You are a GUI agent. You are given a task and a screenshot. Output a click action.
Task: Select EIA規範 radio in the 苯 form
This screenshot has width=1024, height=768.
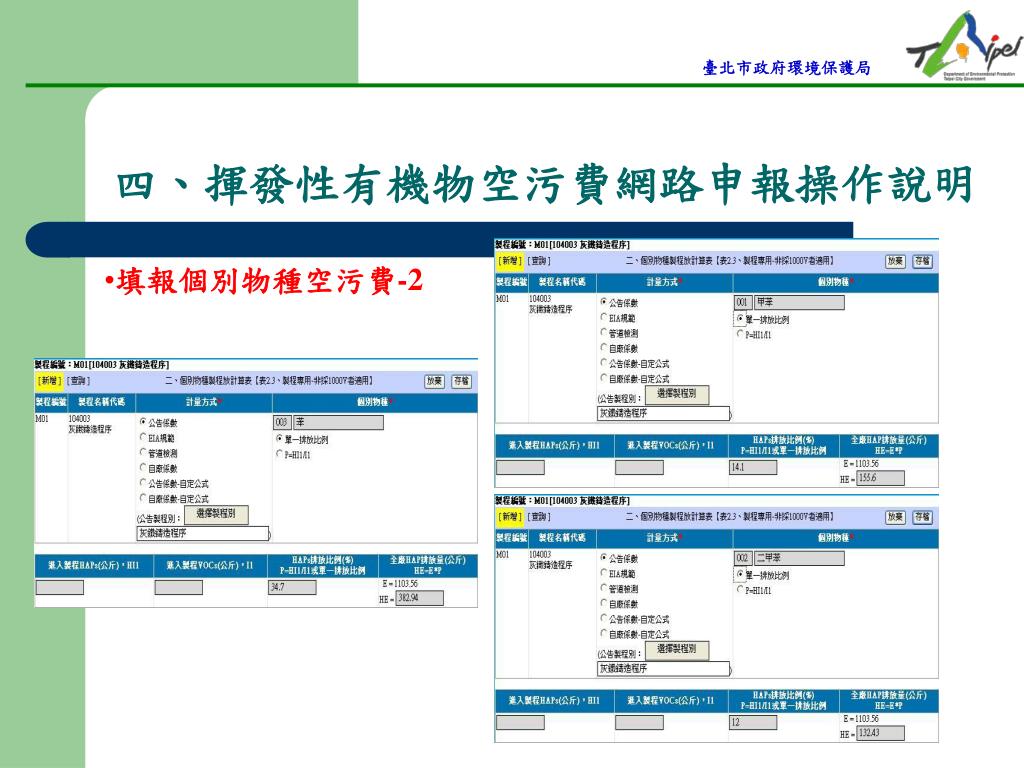[143, 438]
